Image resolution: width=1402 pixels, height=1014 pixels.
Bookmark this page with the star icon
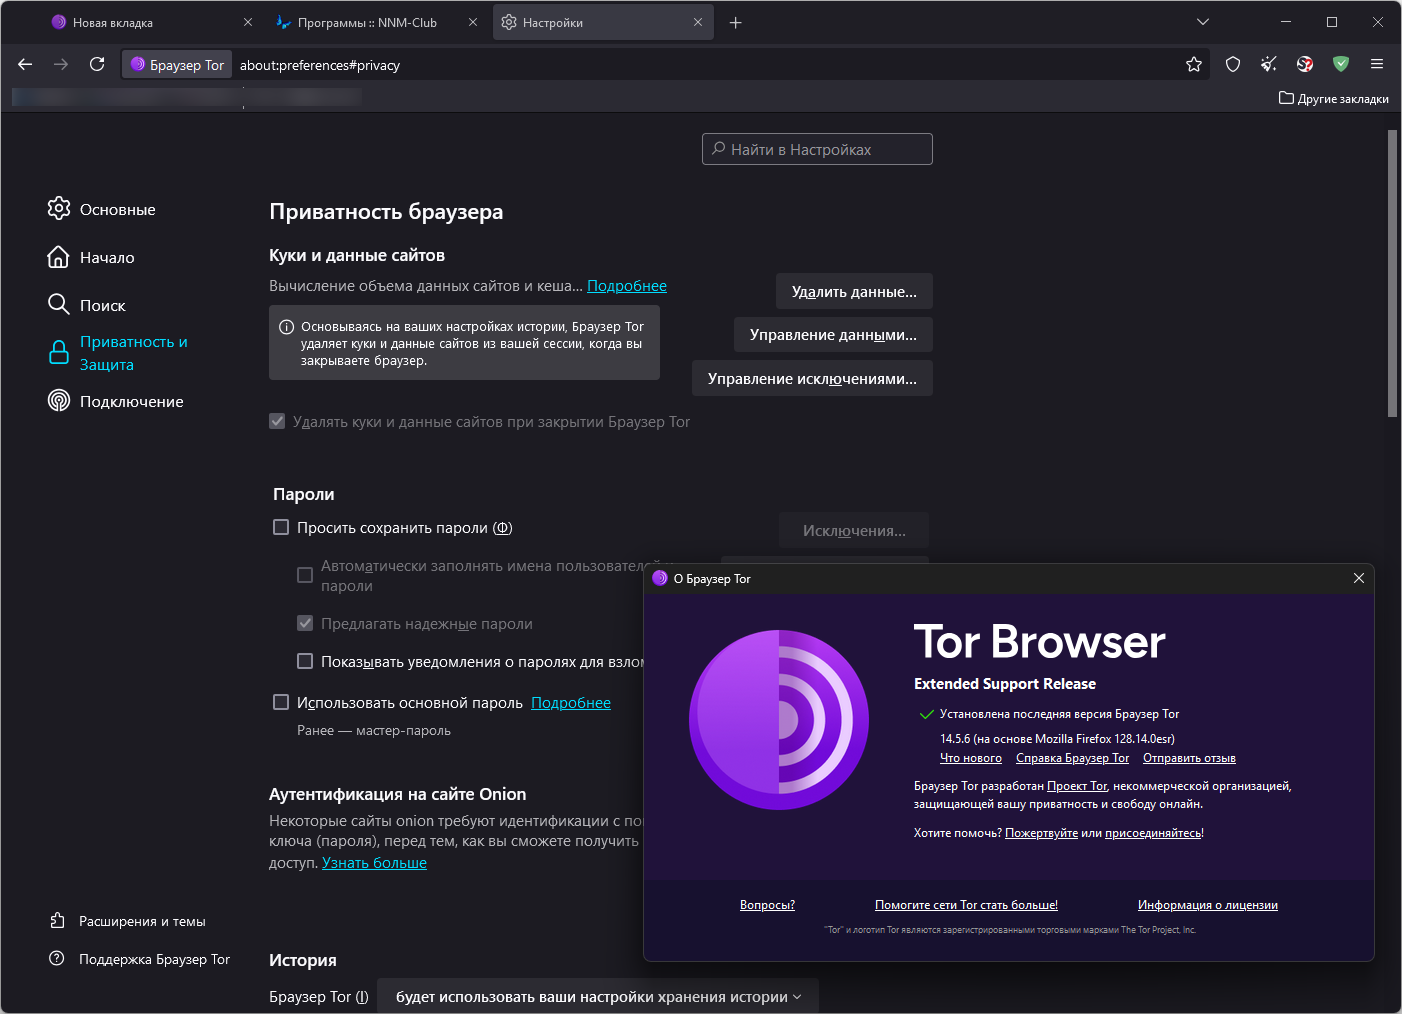(x=1194, y=65)
